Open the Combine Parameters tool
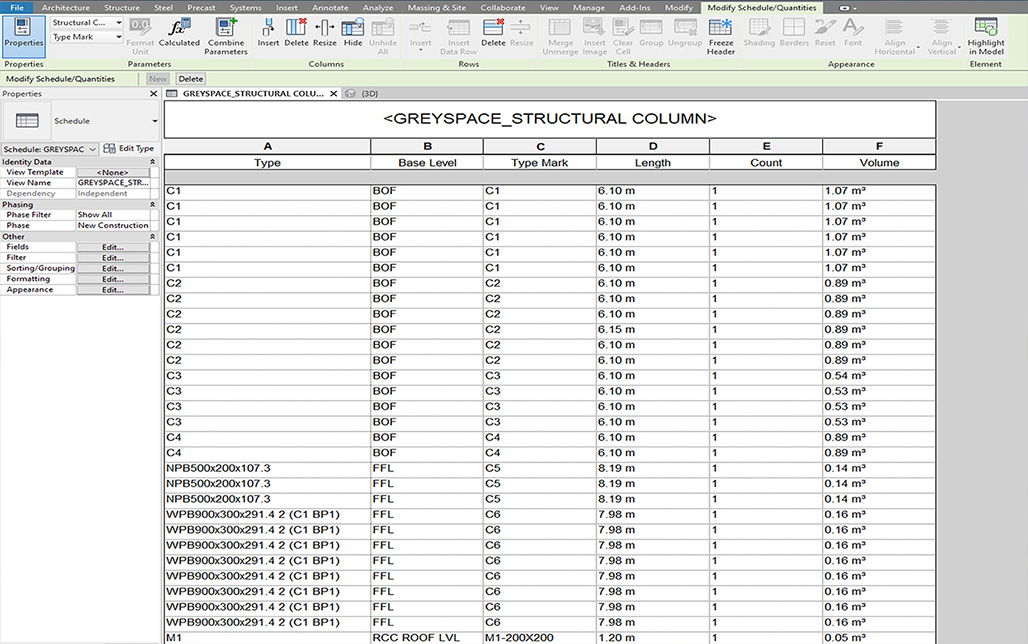Viewport: 1028px width, 644px height. point(226,36)
